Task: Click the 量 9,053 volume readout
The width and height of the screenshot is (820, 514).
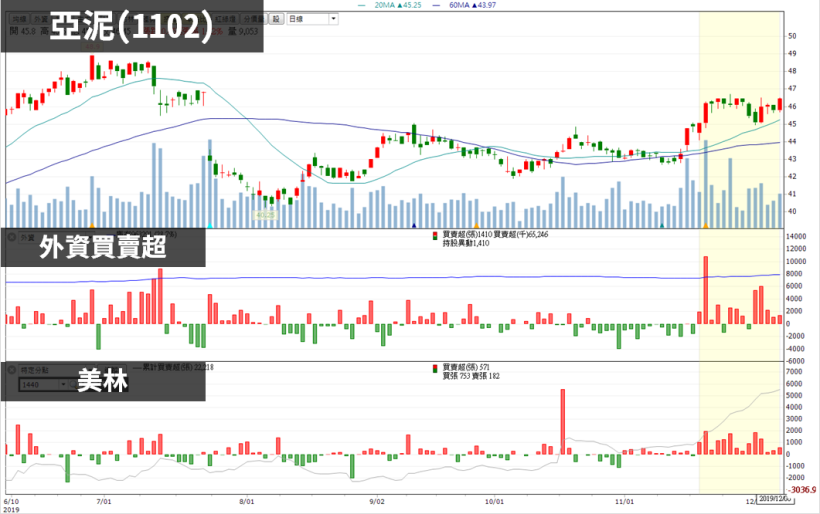Action: point(243,31)
